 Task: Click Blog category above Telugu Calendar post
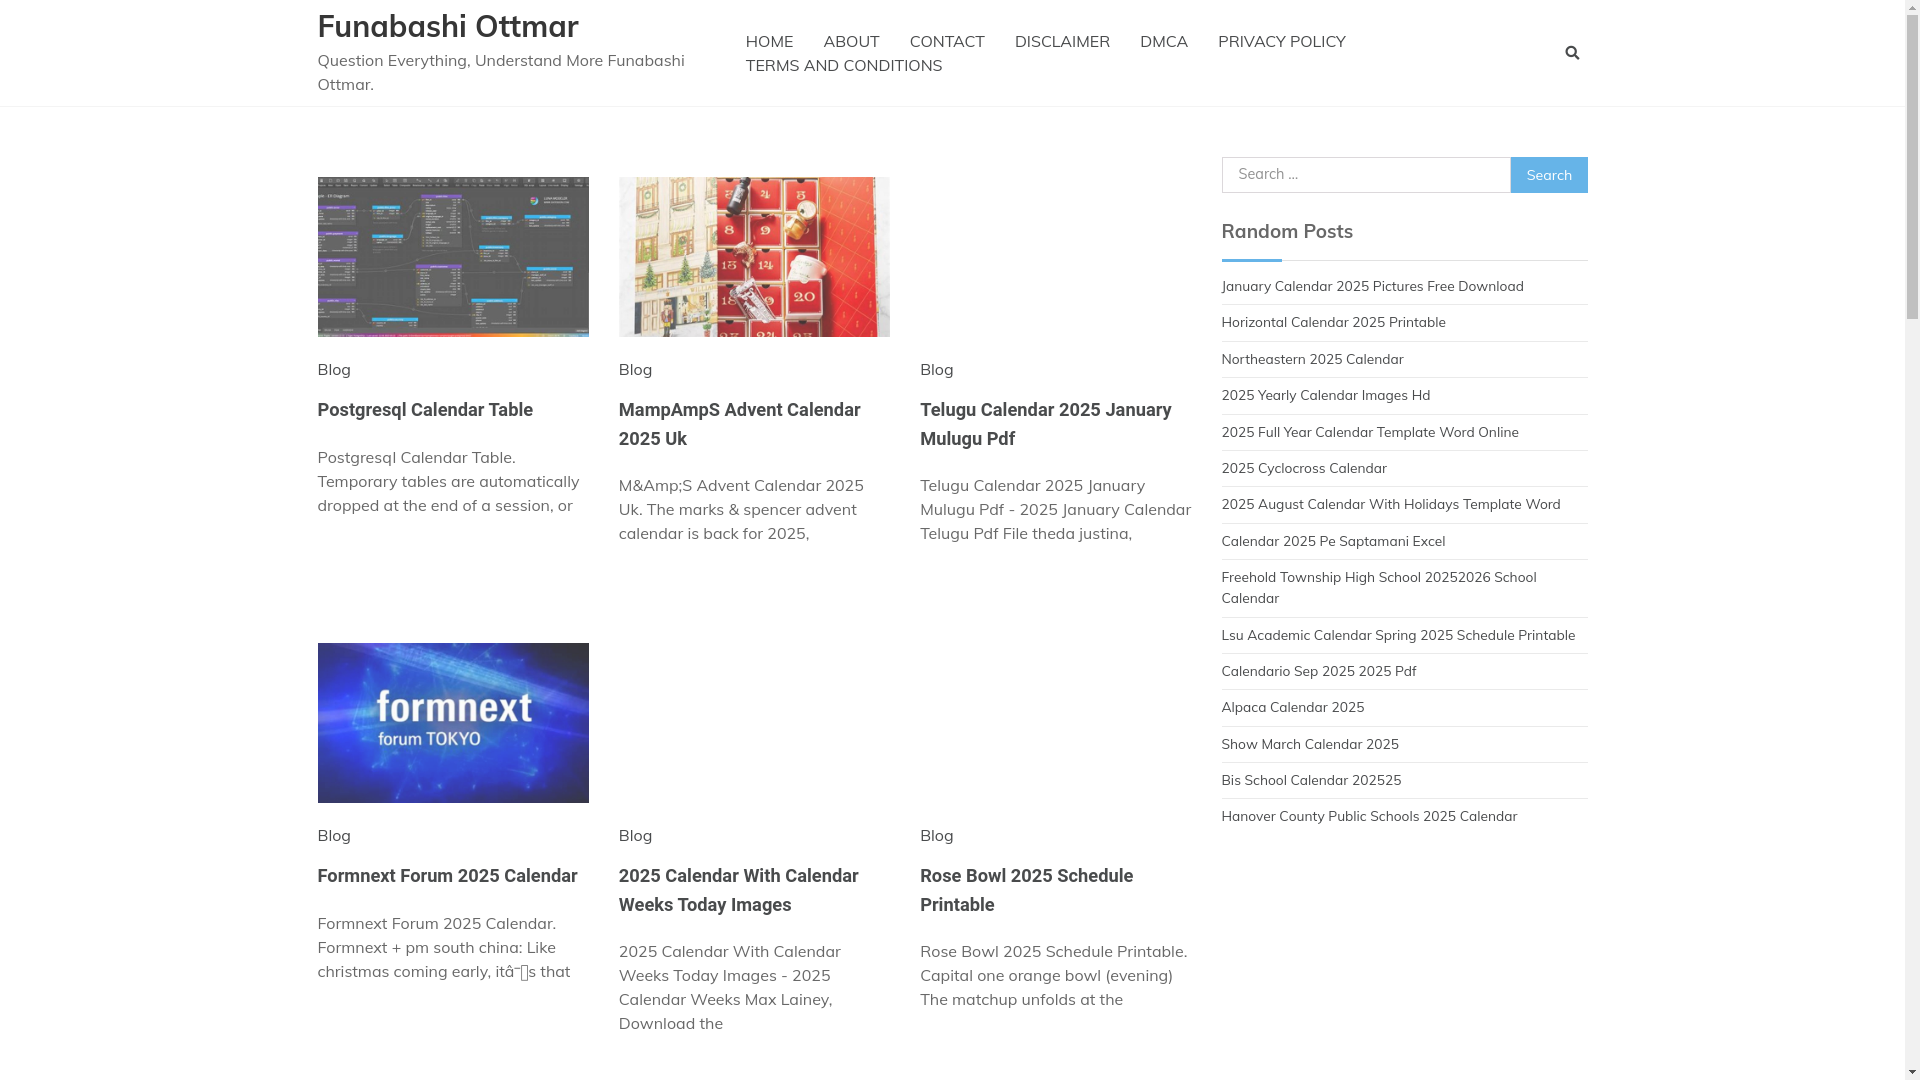(937, 369)
